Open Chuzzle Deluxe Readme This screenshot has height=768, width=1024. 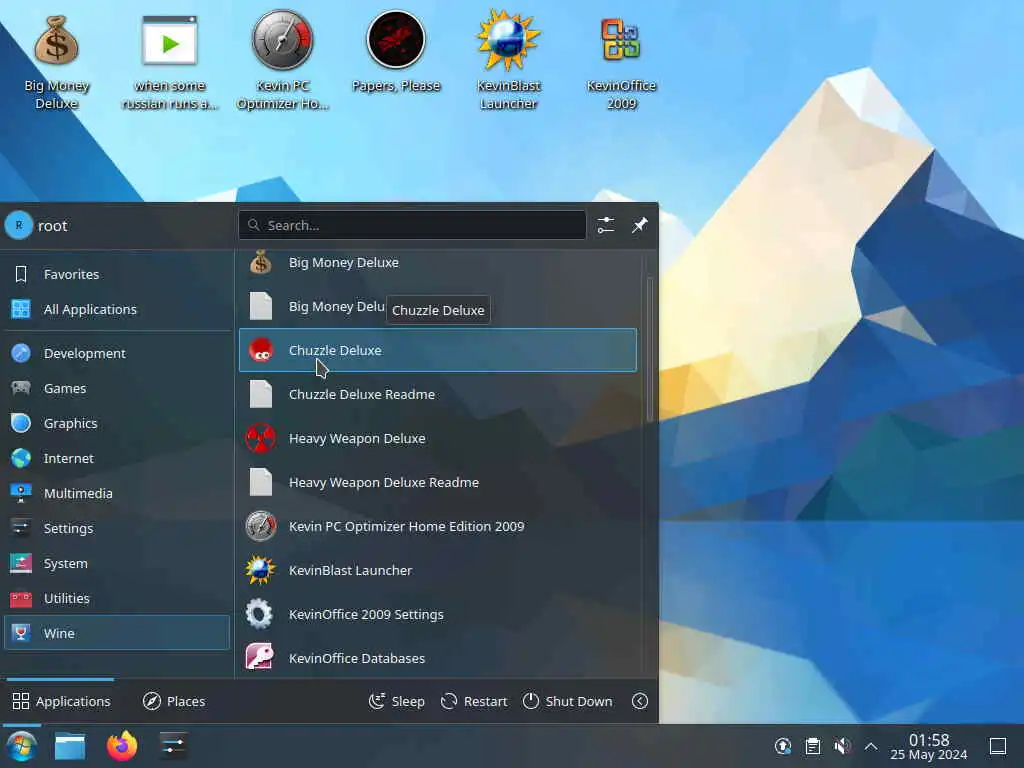tap(438, 394)
